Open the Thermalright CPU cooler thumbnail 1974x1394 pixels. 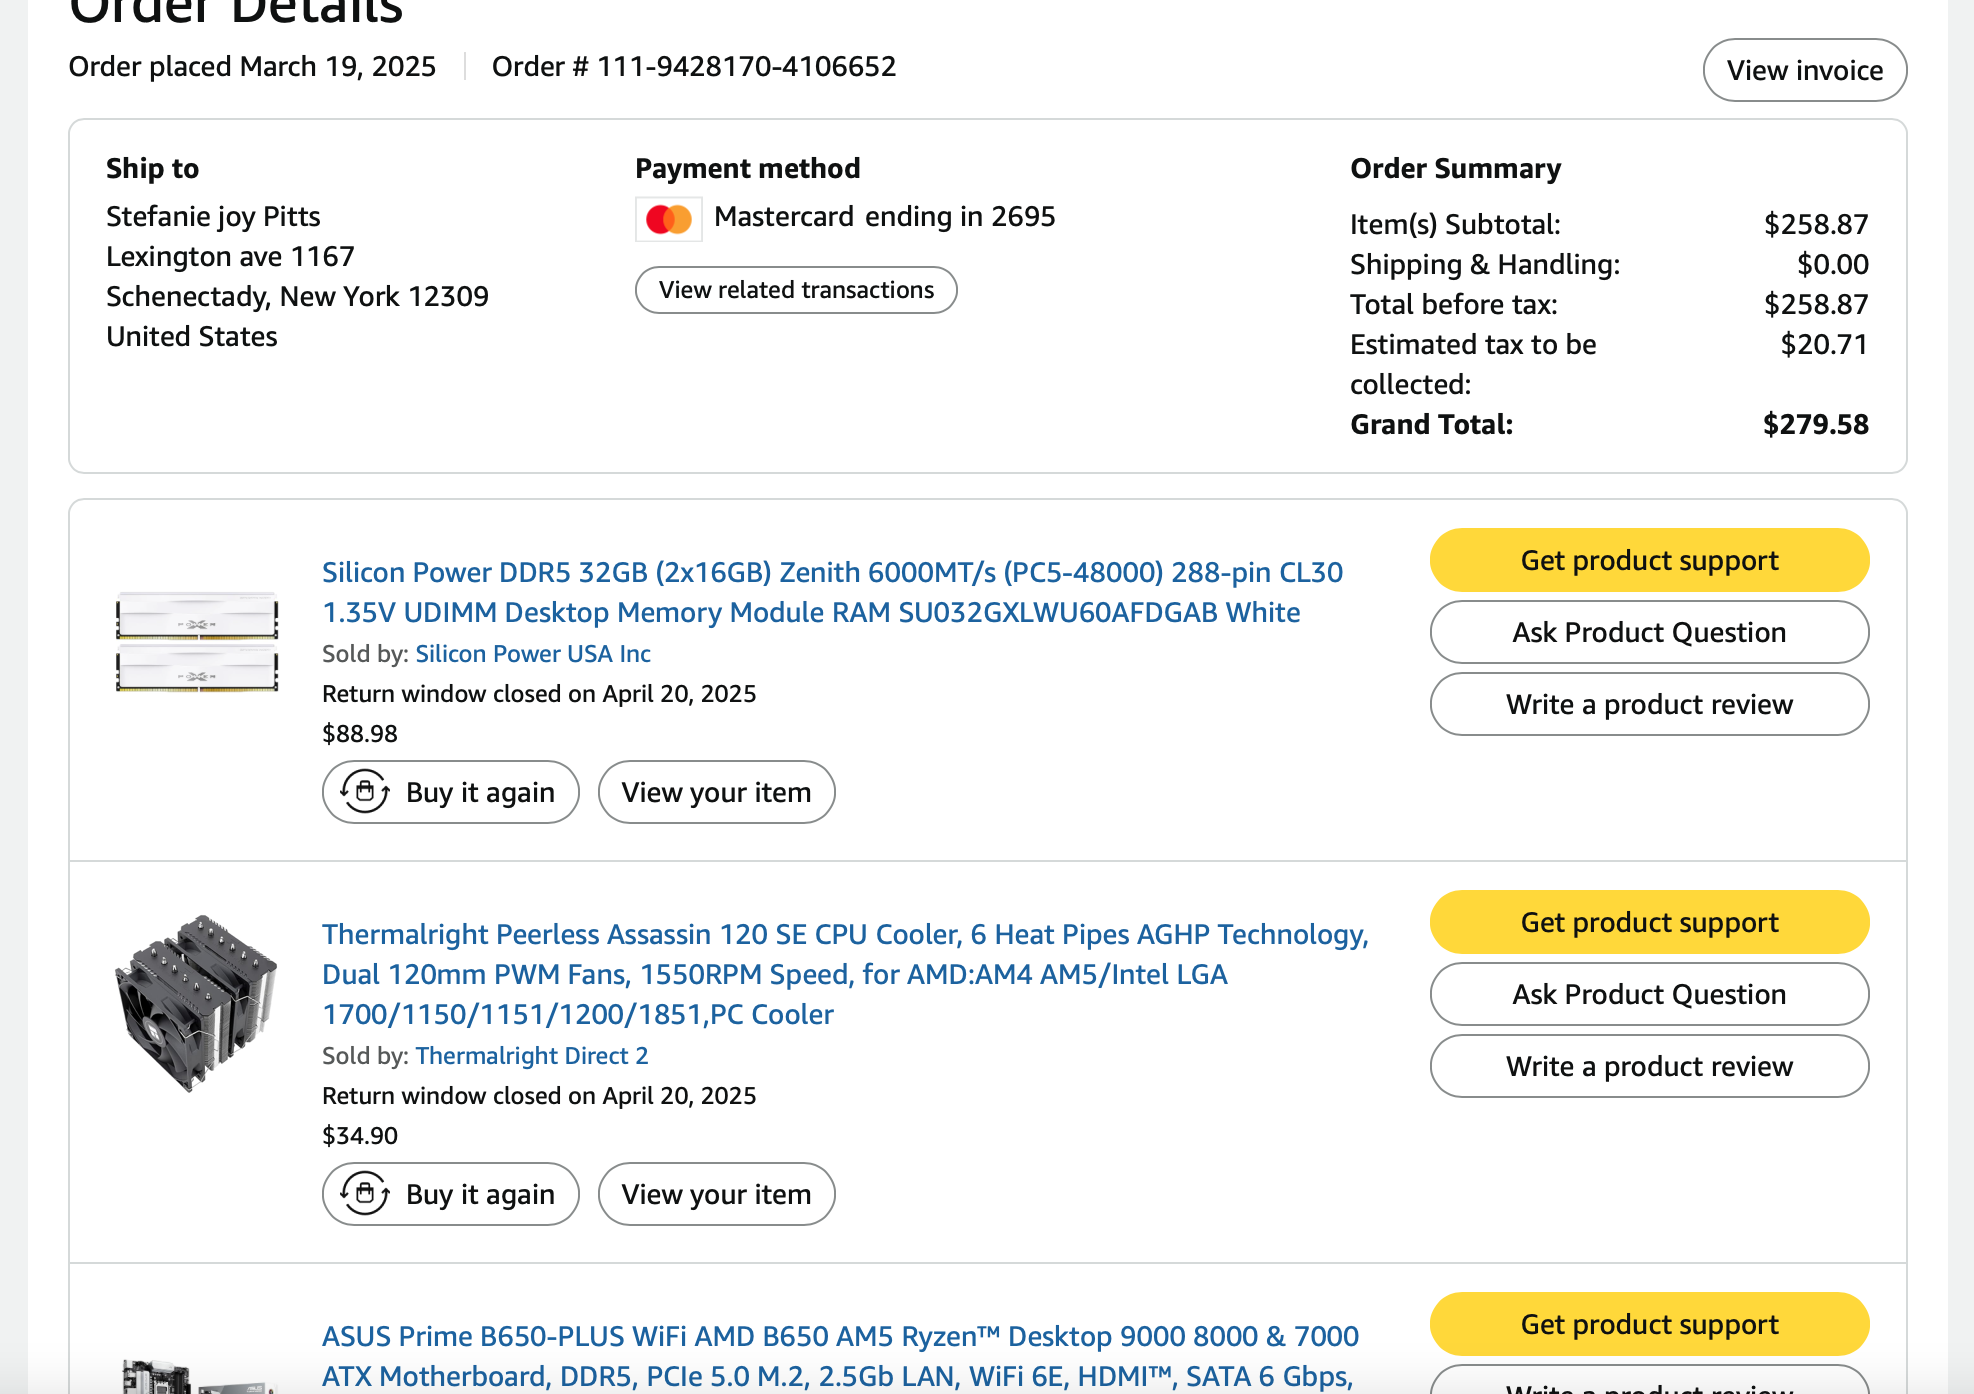click(x=197, y=1003)
